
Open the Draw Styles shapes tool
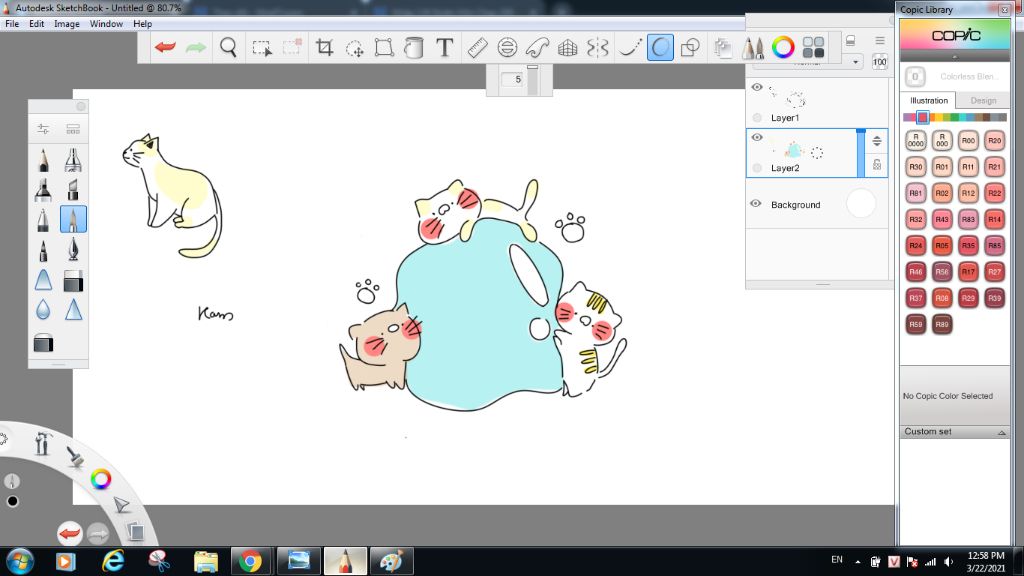(x=690, y=47)
